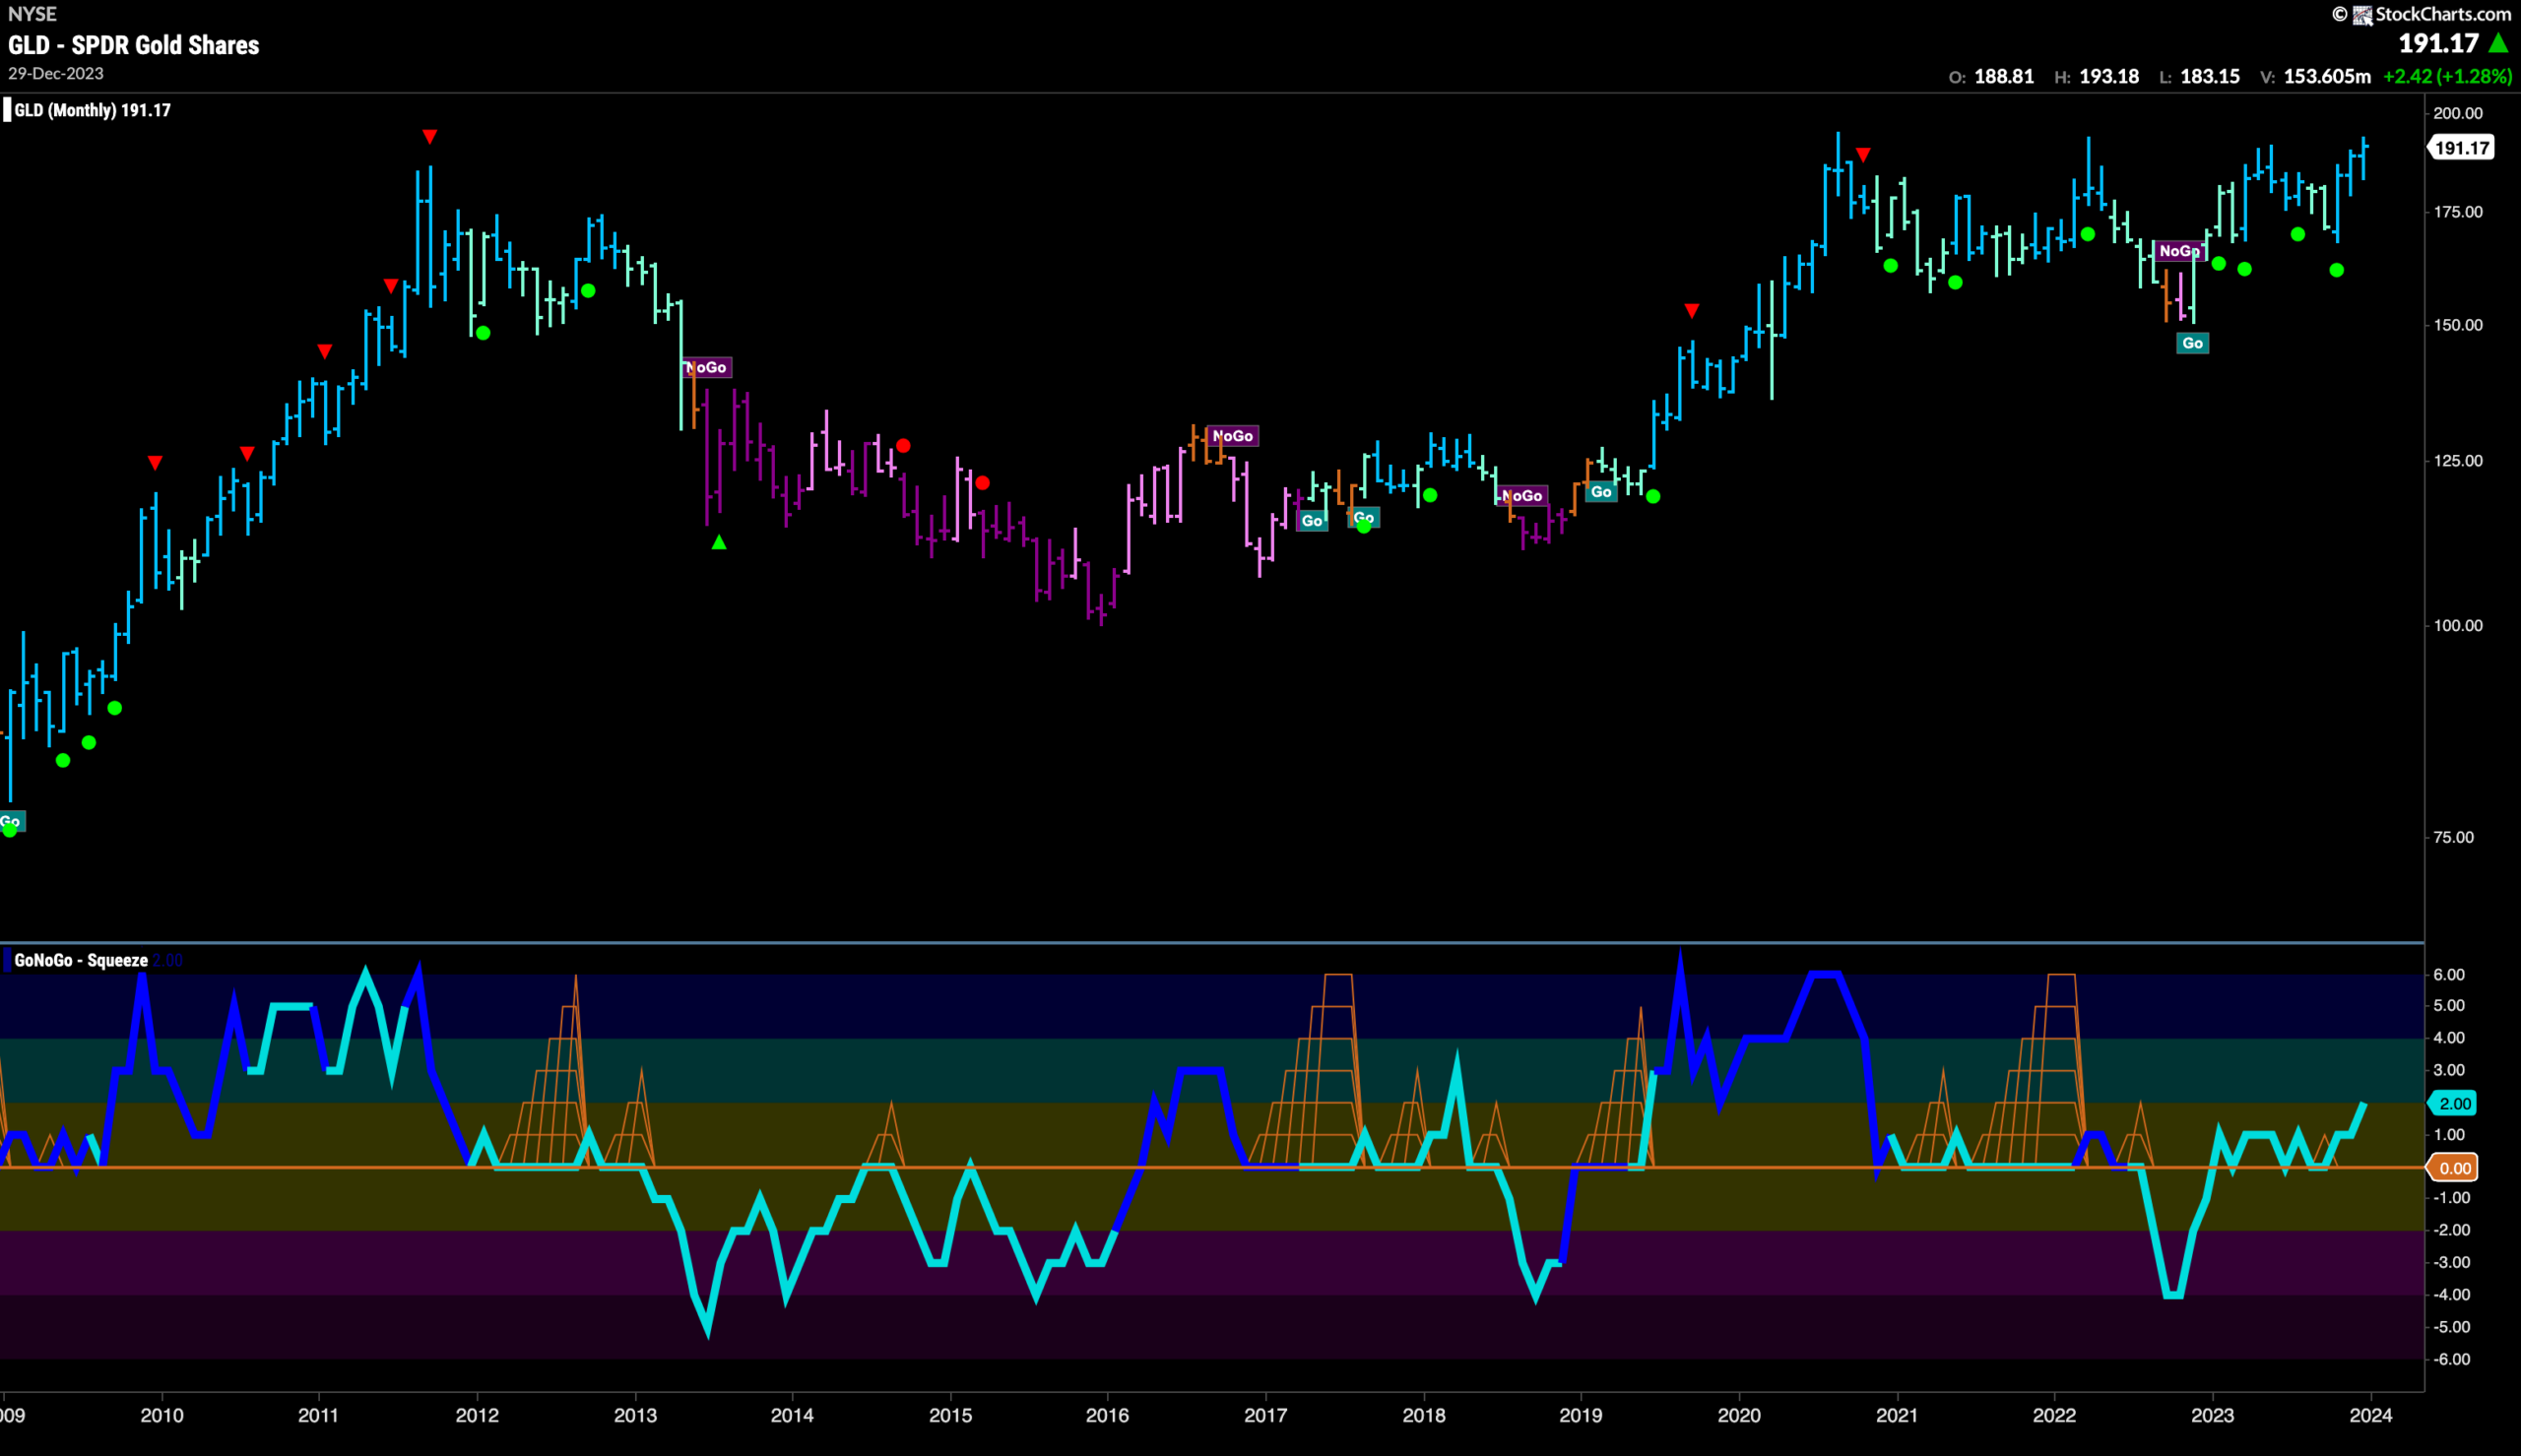Click the green dot marker in late 2012

click(x=589, y=291)
